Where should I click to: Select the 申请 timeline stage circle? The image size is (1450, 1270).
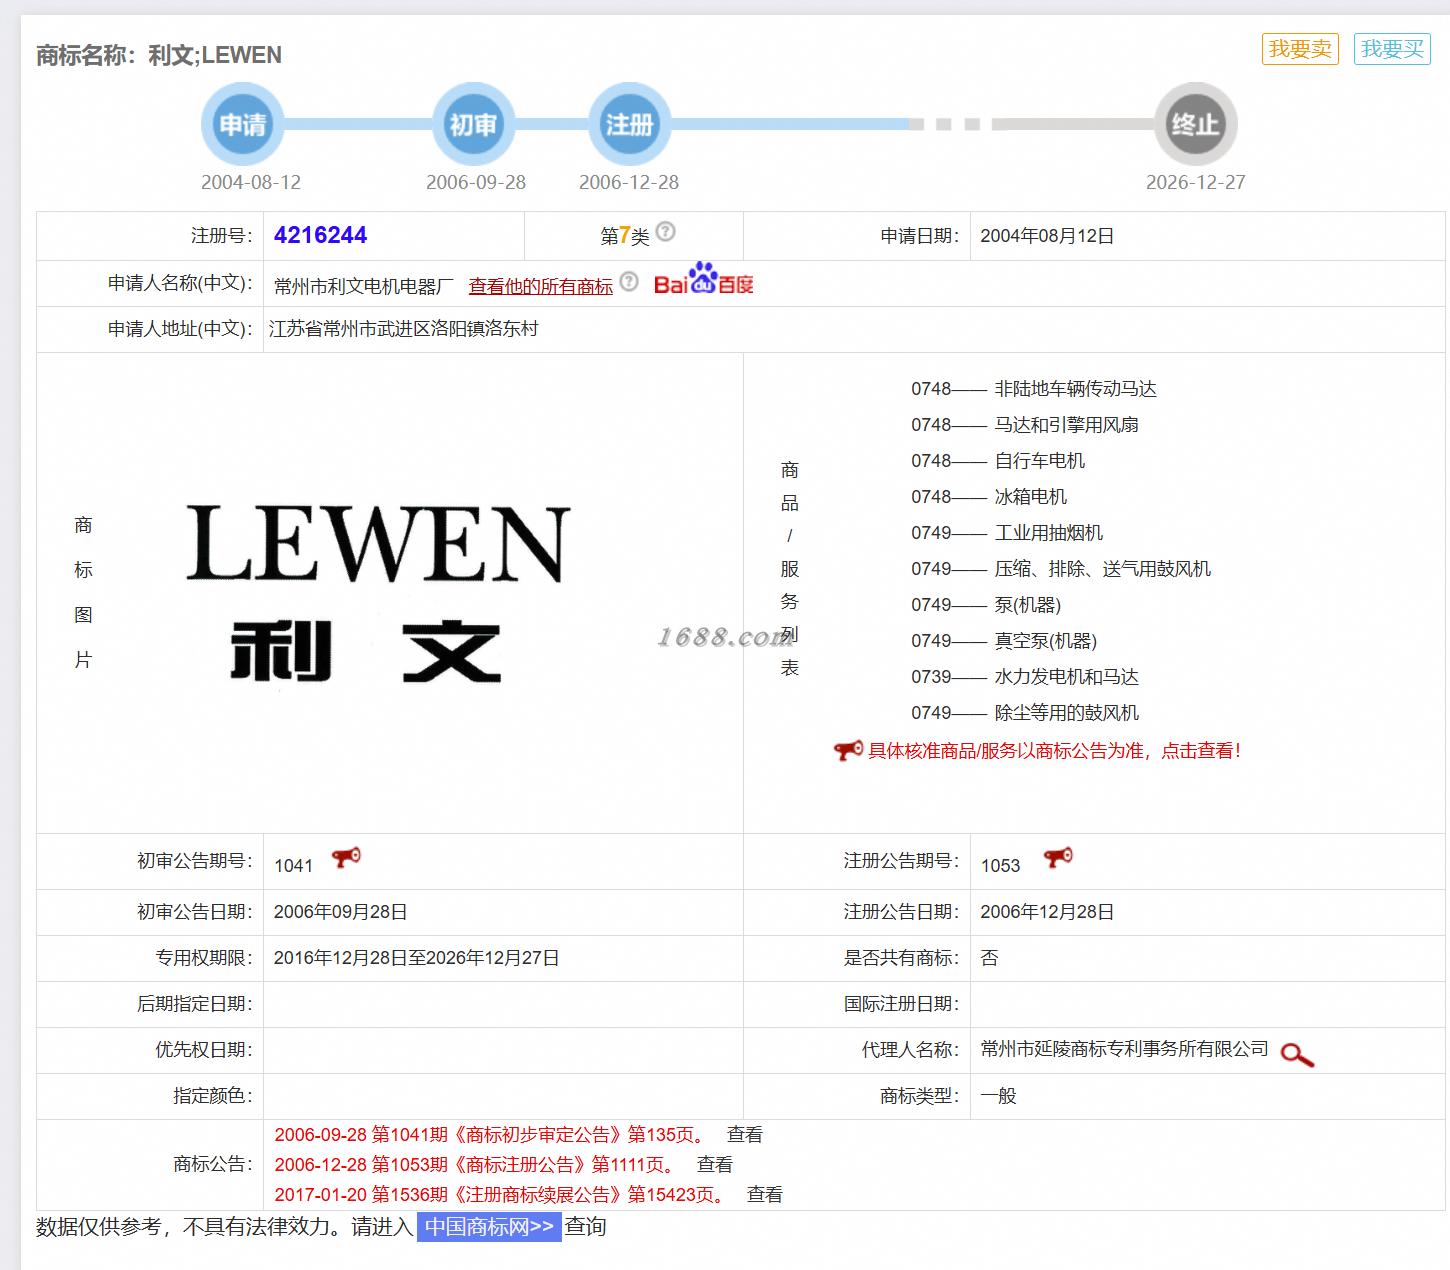(243, 124)
